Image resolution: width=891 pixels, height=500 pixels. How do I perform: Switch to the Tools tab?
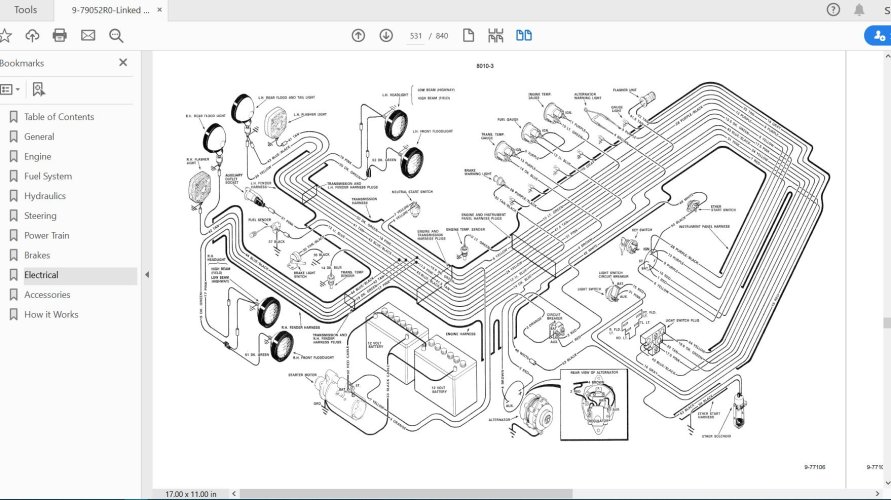[26, 10]
